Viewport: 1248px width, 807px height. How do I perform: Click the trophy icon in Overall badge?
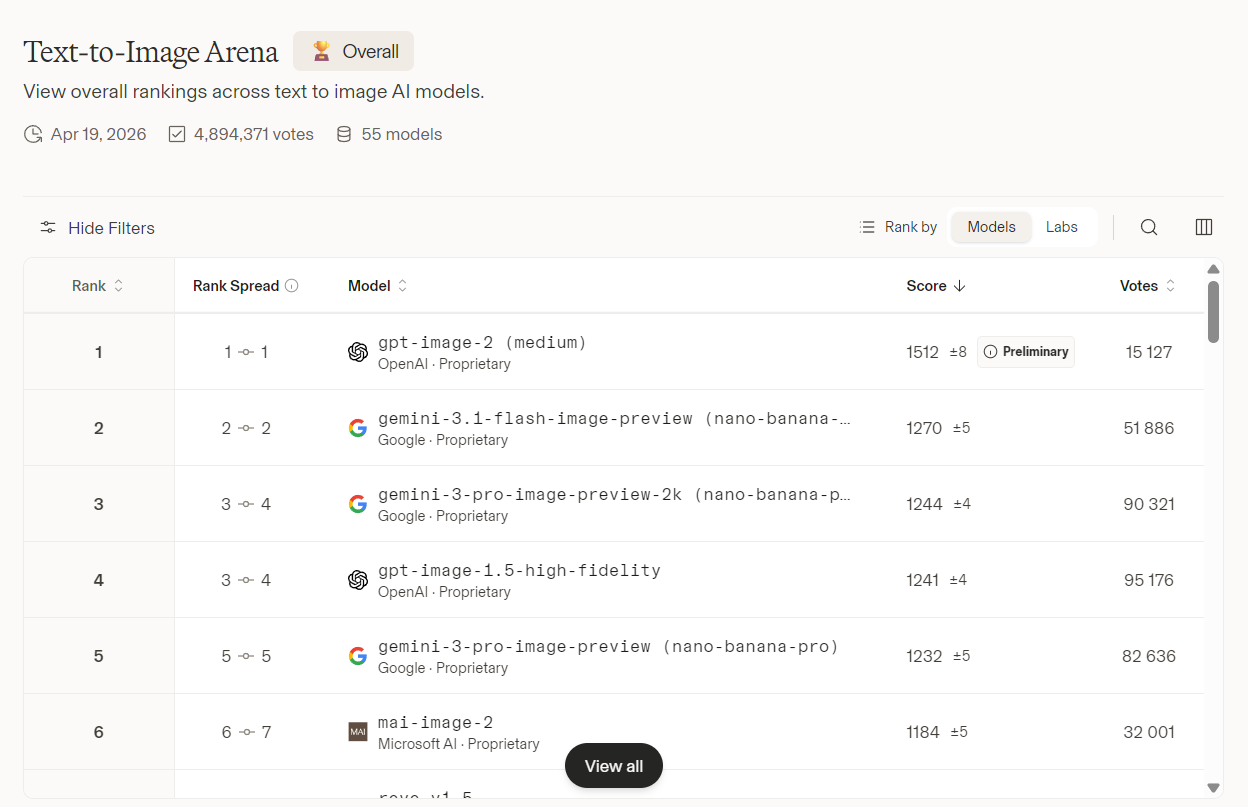(322, 51)
